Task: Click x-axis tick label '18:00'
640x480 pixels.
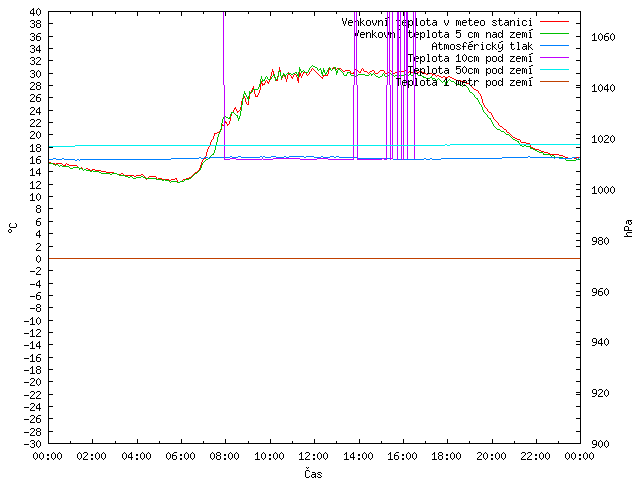Action: point(447,456)
